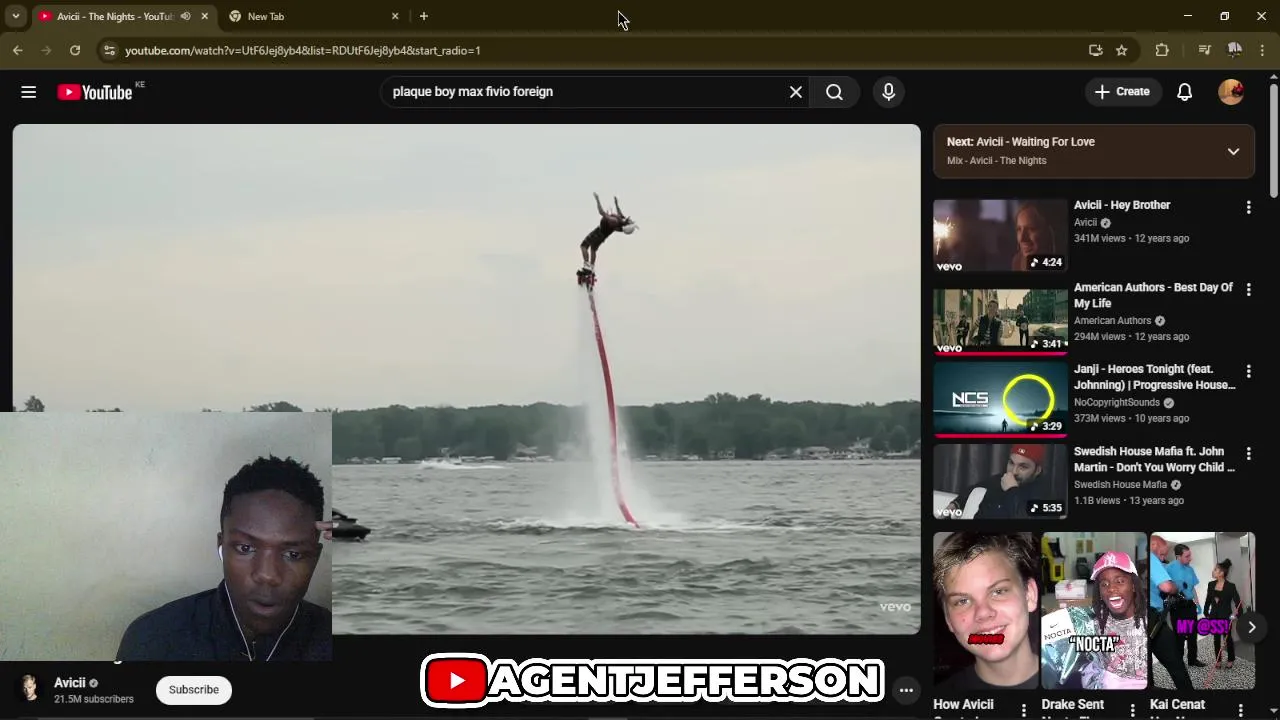Click the '21.5M subscribers' text
Image resolution: width=1280 pixels, height=720 pixels.
(x=94, y=699)
